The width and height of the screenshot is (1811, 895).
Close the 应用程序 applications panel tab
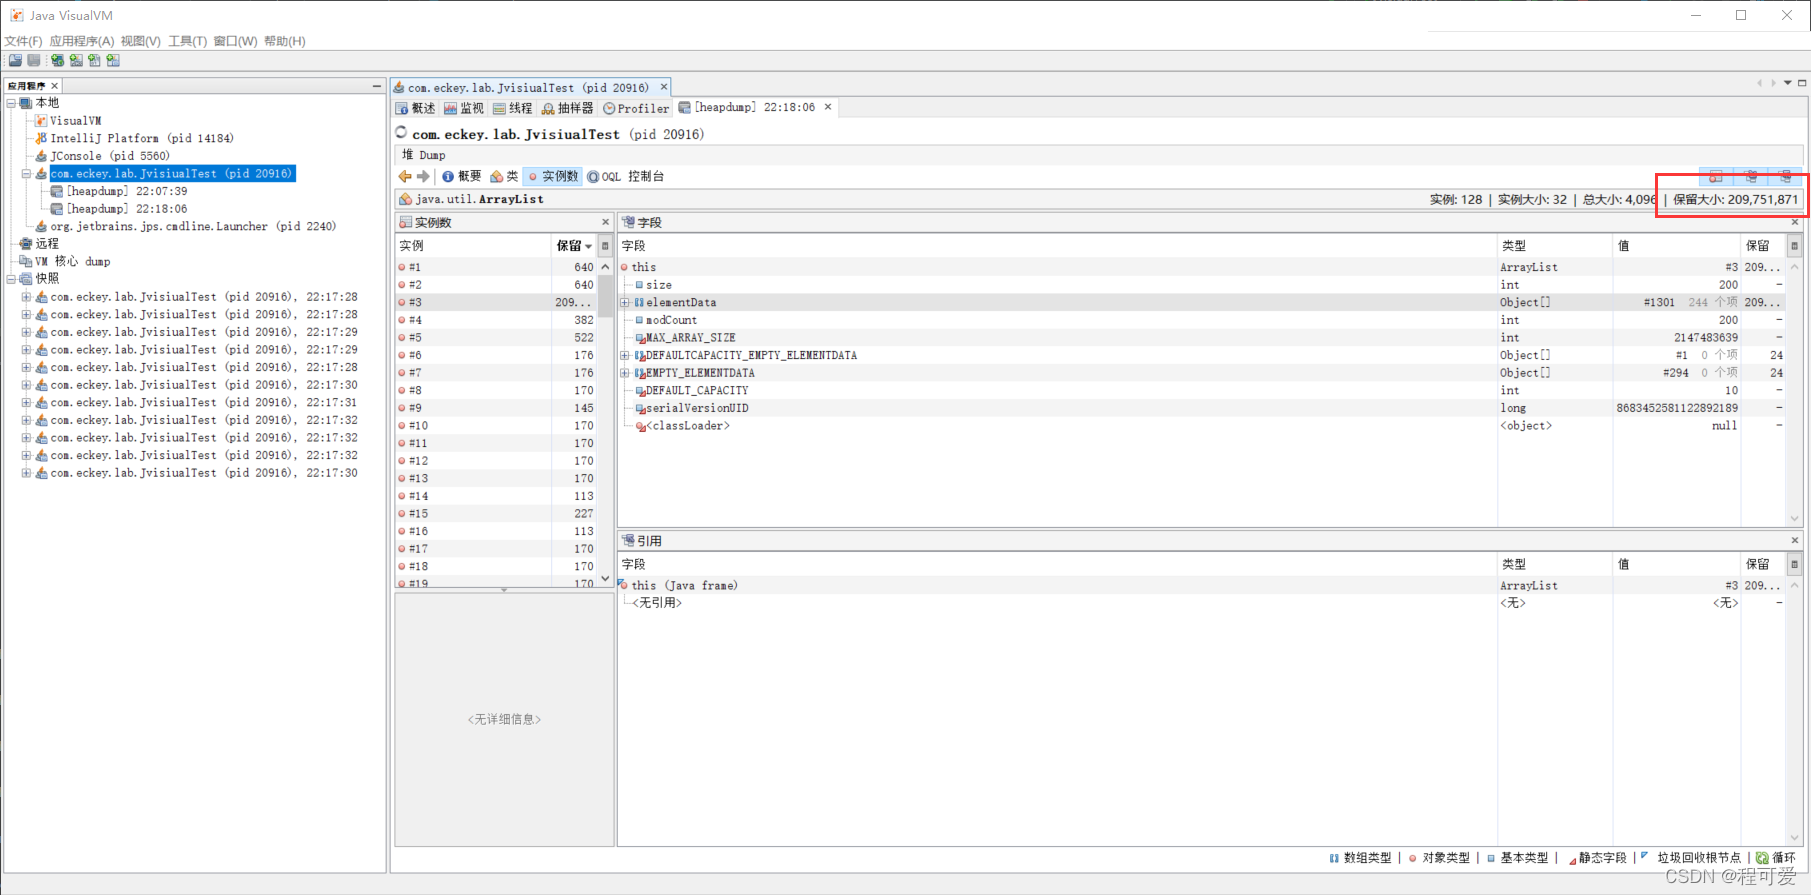(55, 86)
